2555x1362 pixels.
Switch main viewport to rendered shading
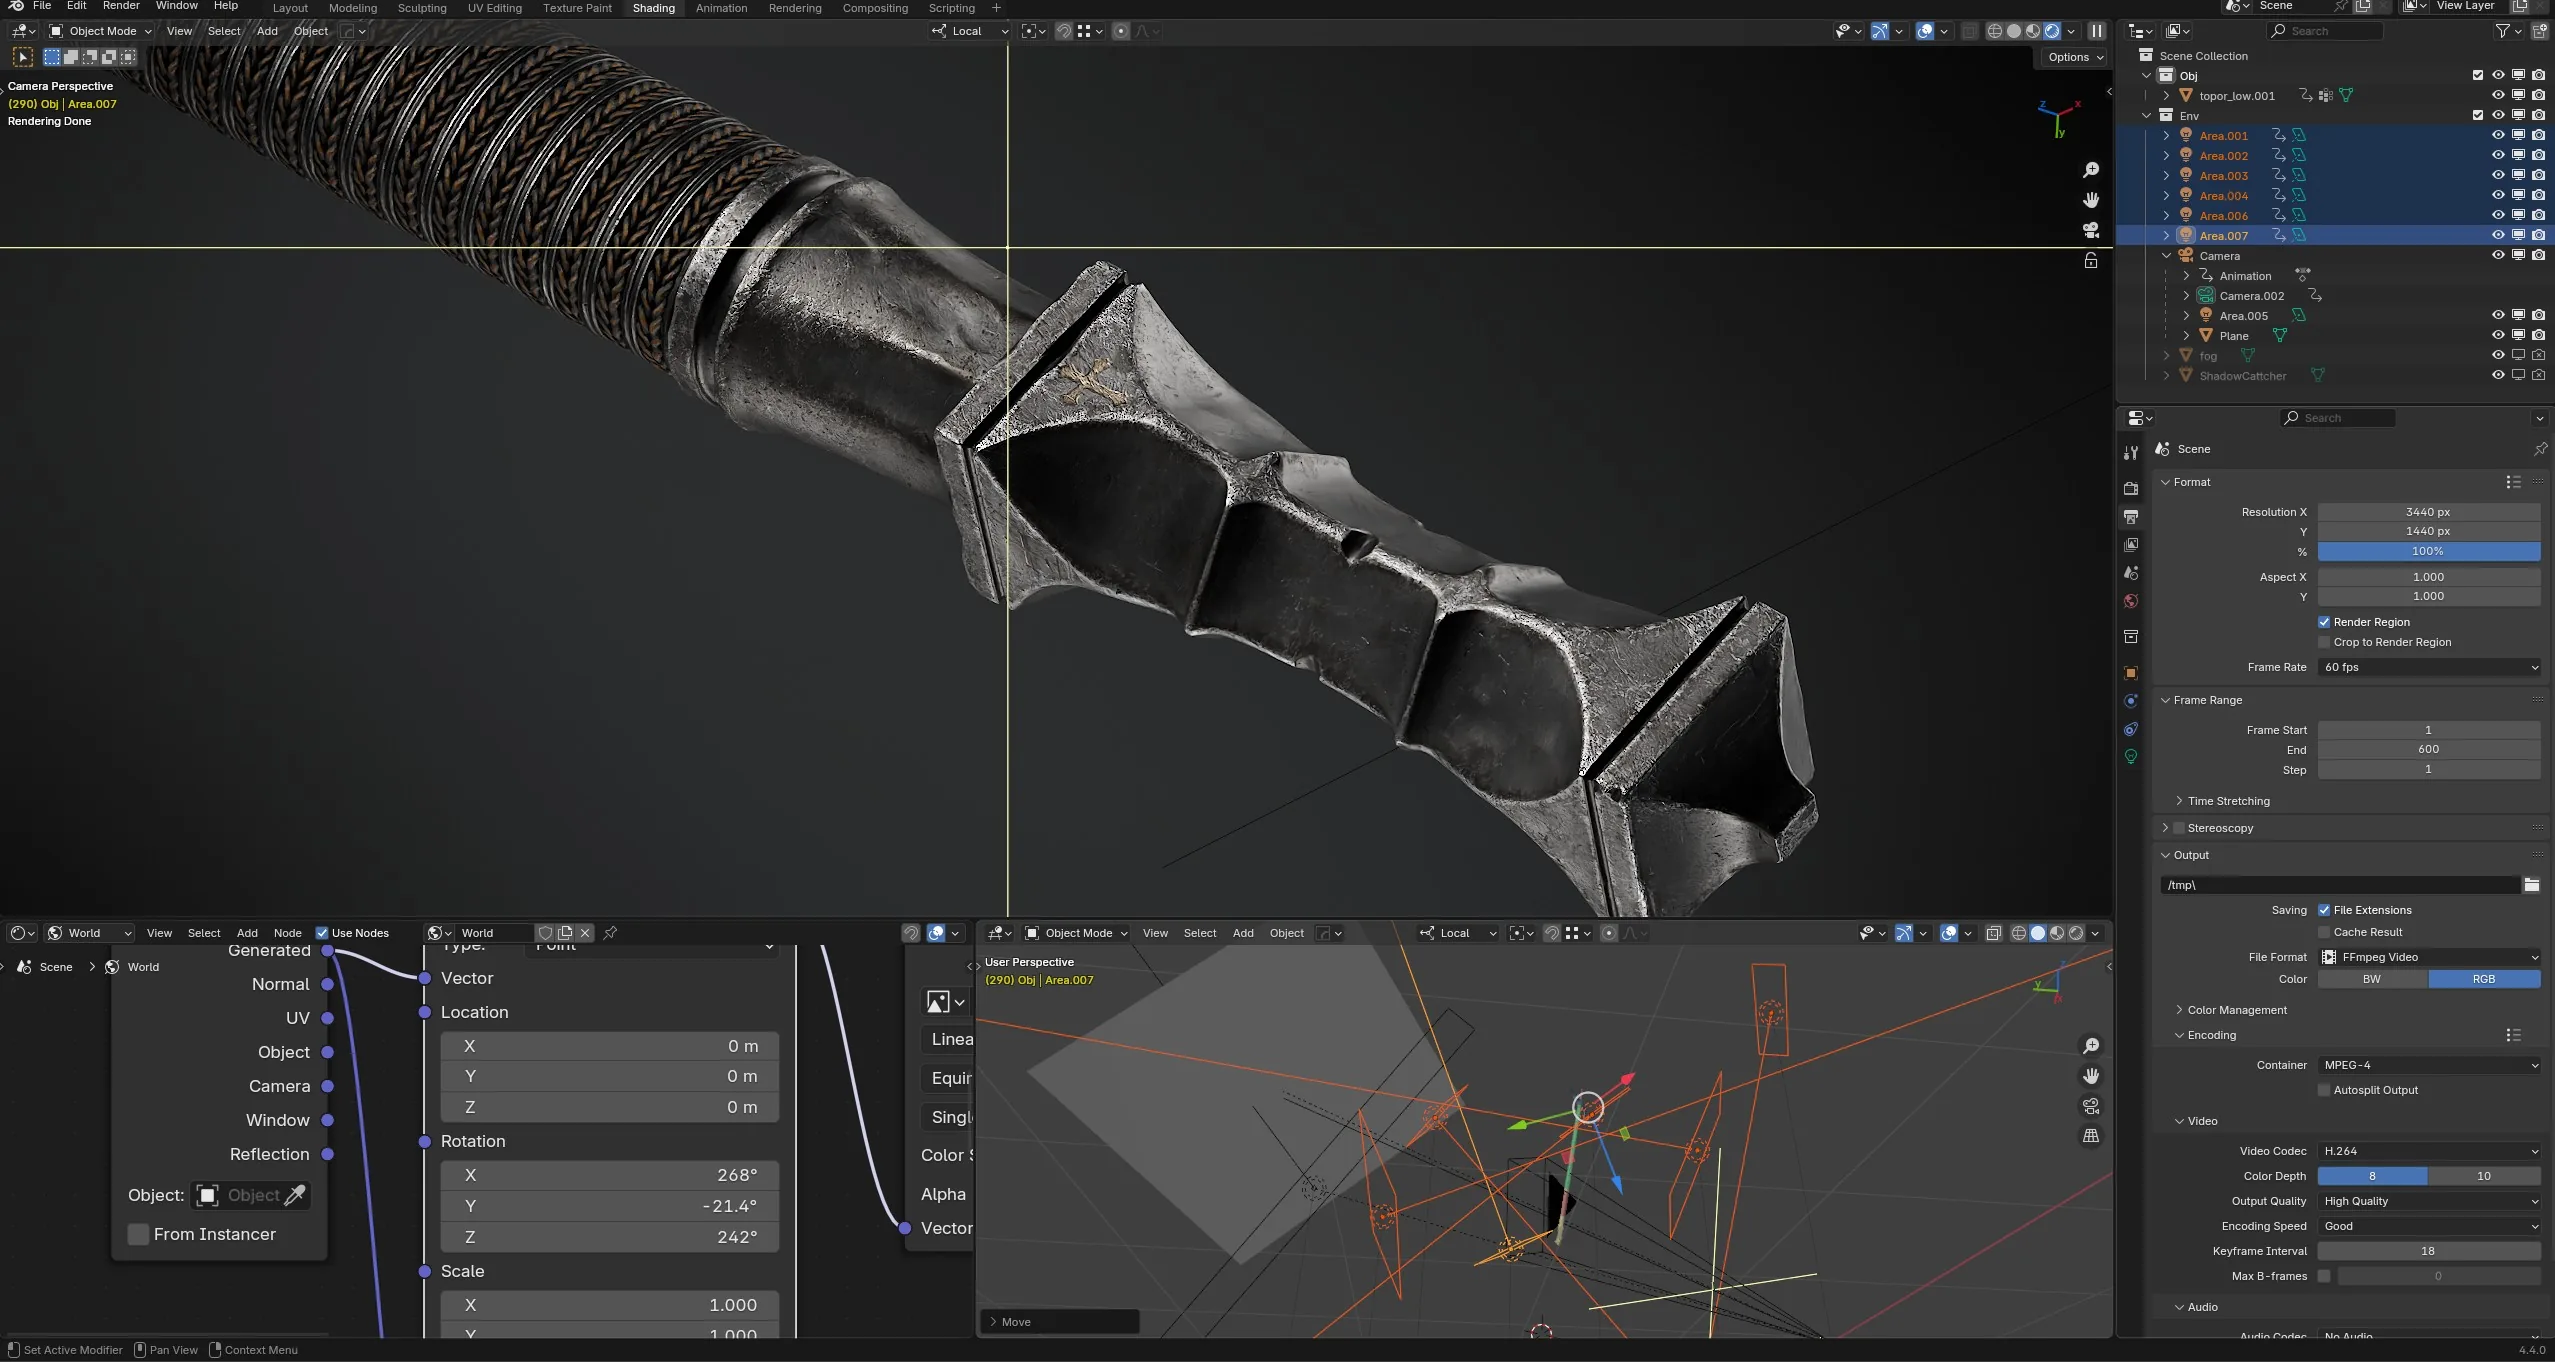click(2051, 31)
